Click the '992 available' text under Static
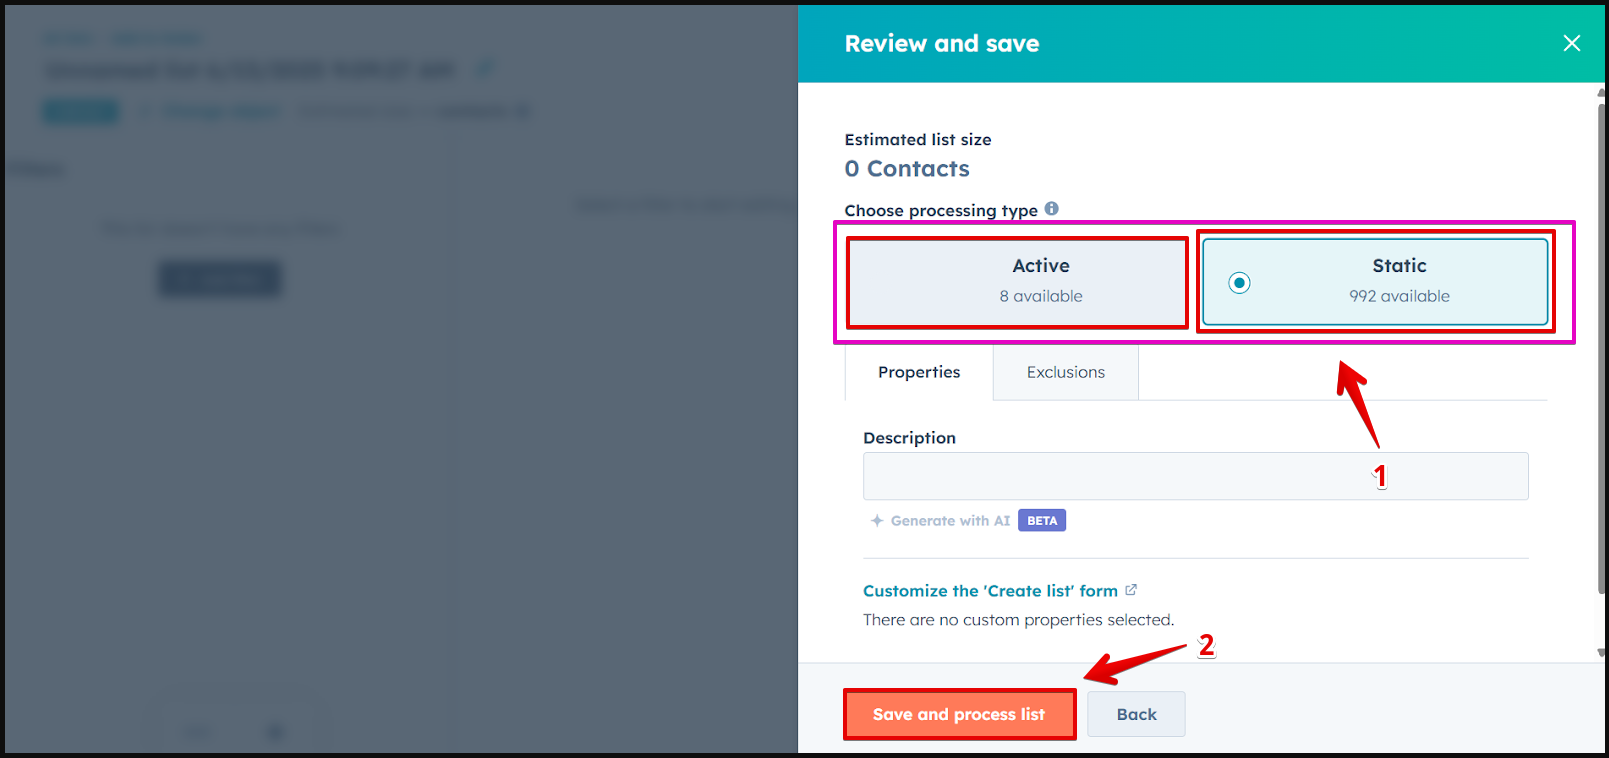The width and height of the screenshot is (1609, 758). 1399,296
